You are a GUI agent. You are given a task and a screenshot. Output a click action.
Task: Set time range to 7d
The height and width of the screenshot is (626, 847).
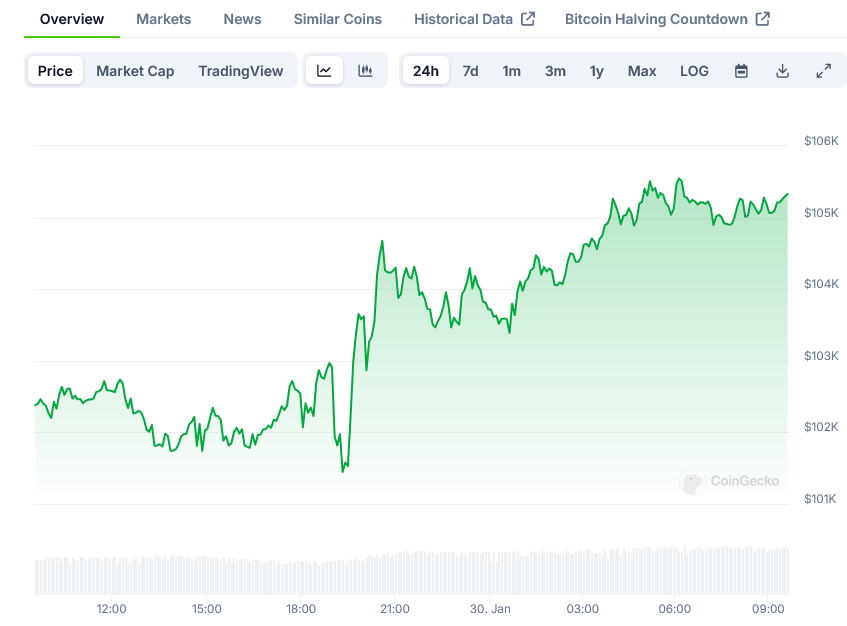(470, 71)
